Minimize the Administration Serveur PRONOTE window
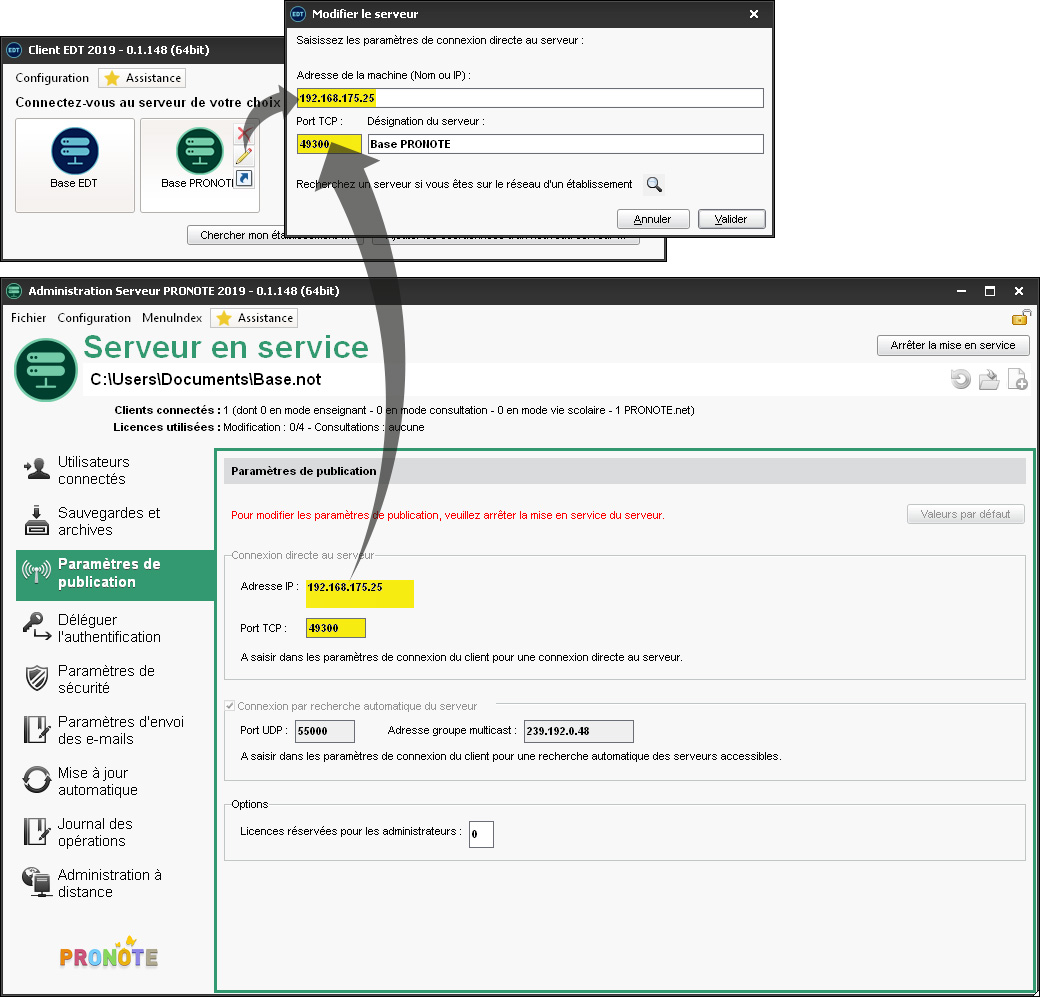The height and width of the screenshot is (997, 1040). click(961, 291)
